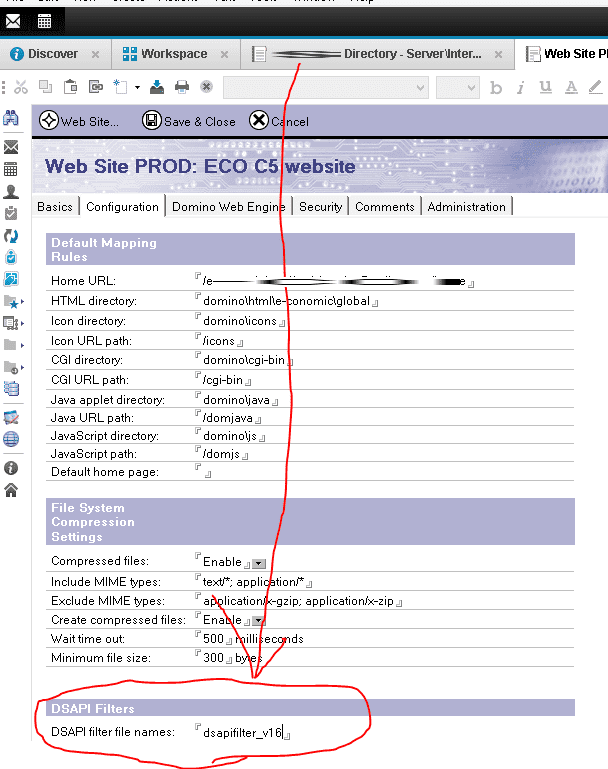
Task: Toggle bold formatting in toolbar
Action: point(496,88)
